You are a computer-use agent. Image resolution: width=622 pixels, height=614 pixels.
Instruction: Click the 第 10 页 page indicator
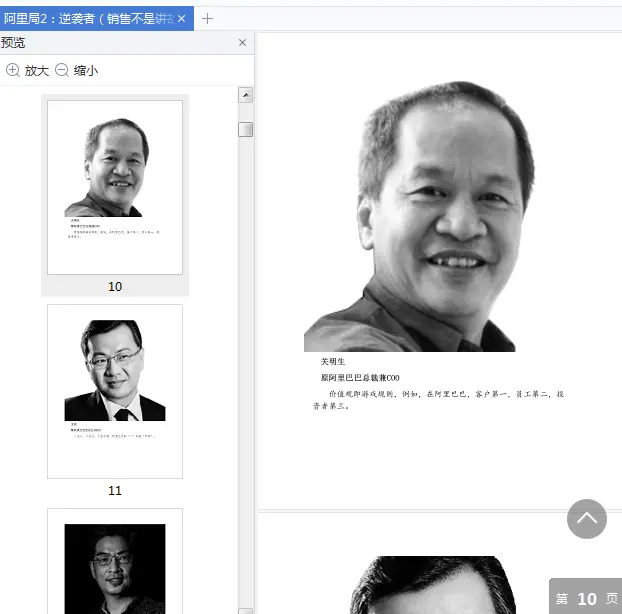click(x=586, y=598)
